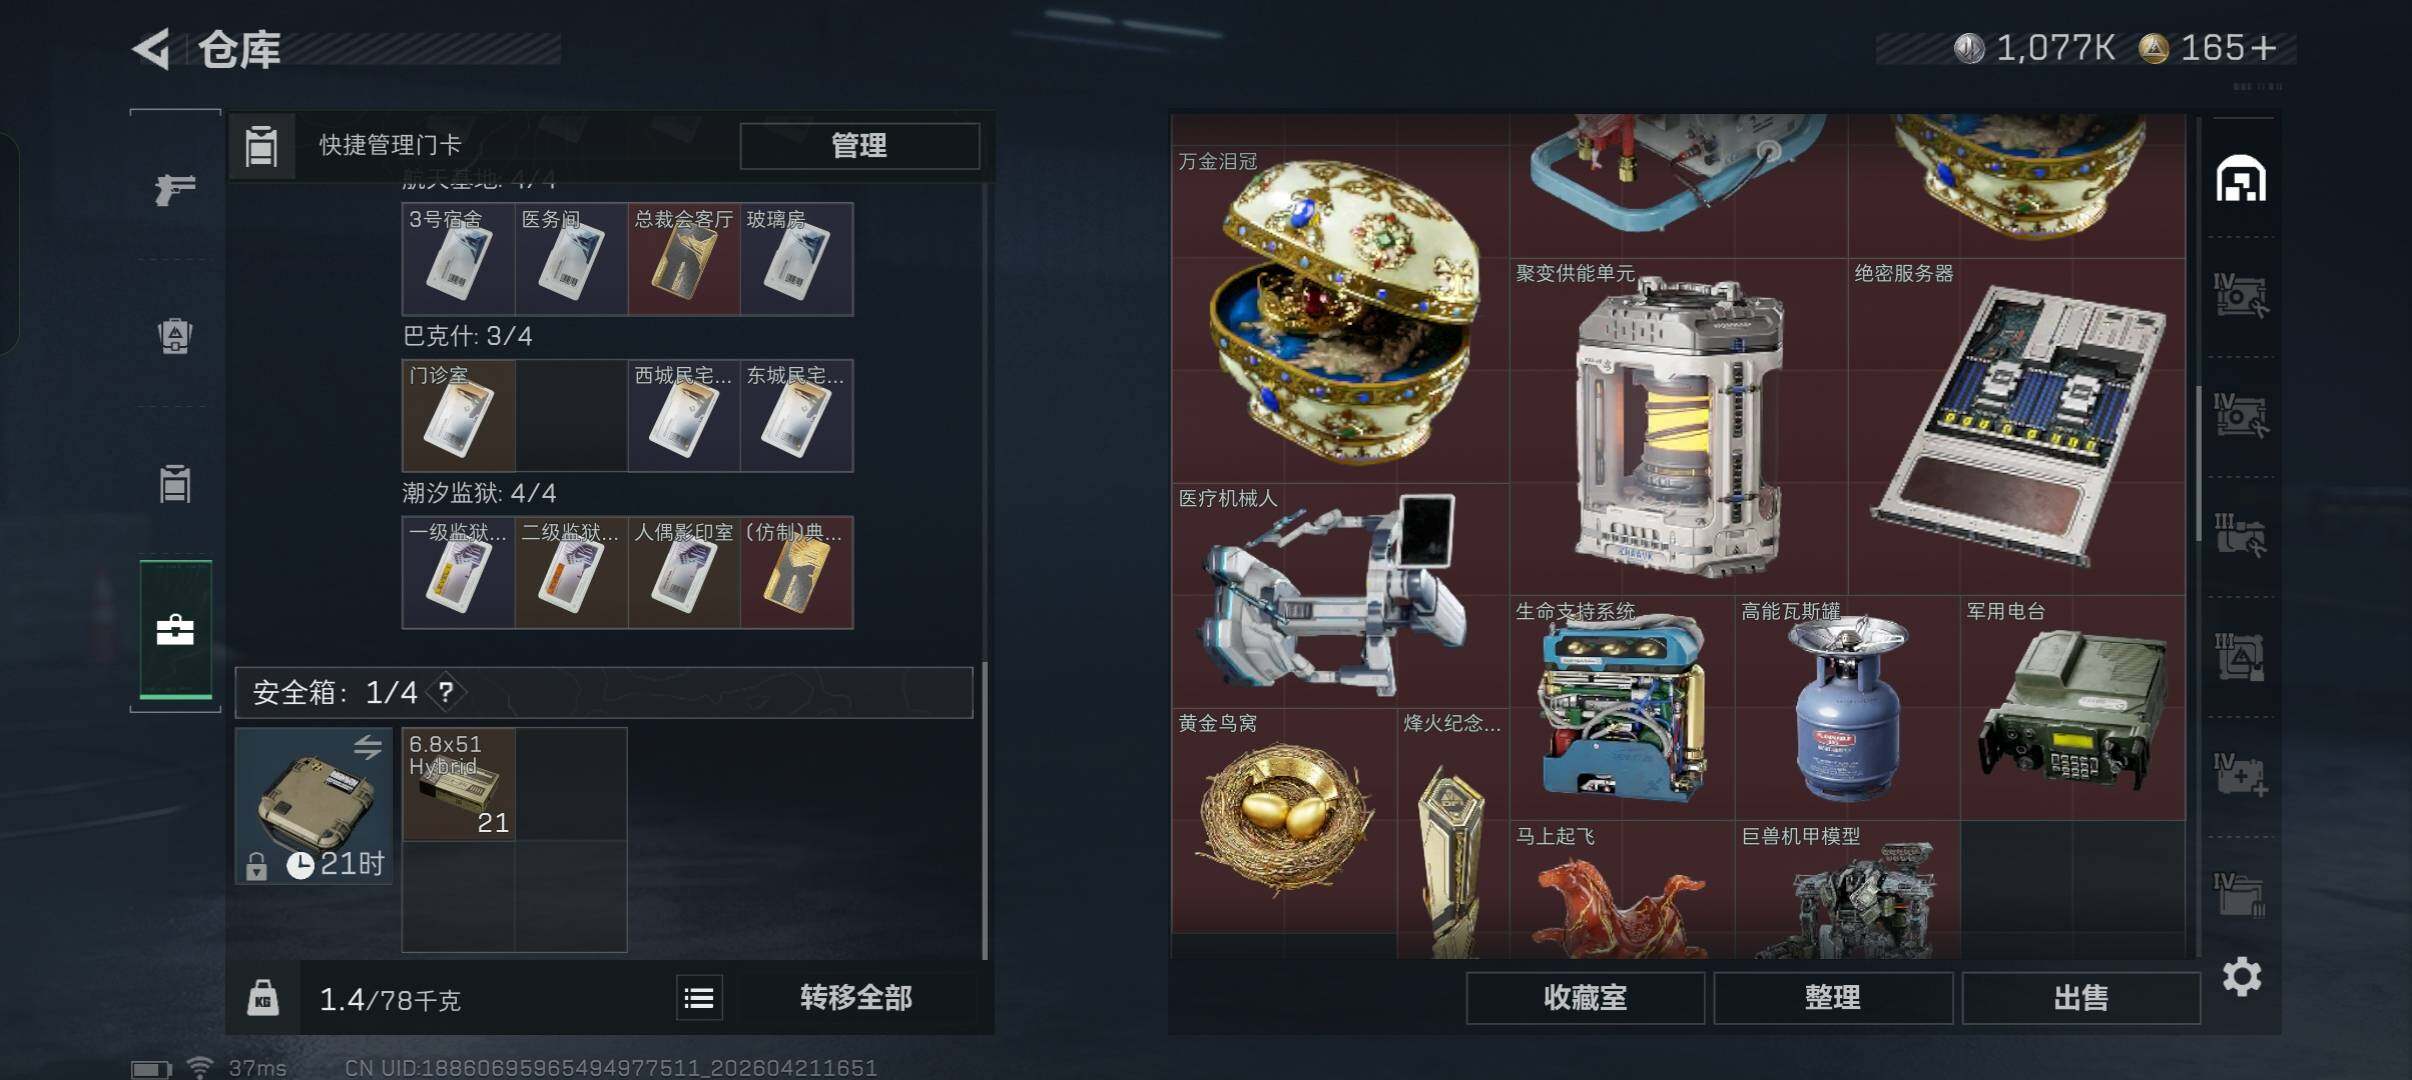2412x1080 pixels.
Task: Swap the safe box with exchange arrows
Action: [x=367, y=747]
